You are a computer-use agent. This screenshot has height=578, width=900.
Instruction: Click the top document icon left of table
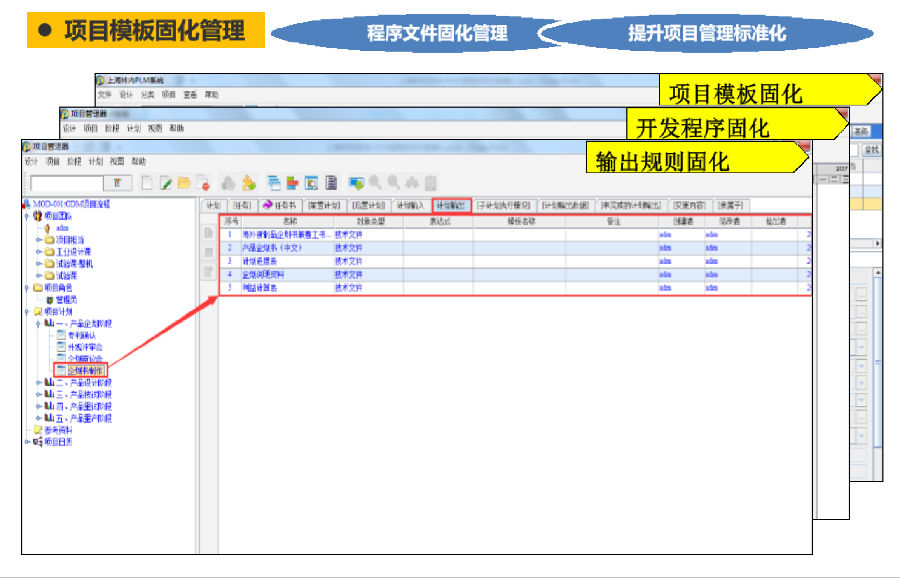tap(209, 234)
